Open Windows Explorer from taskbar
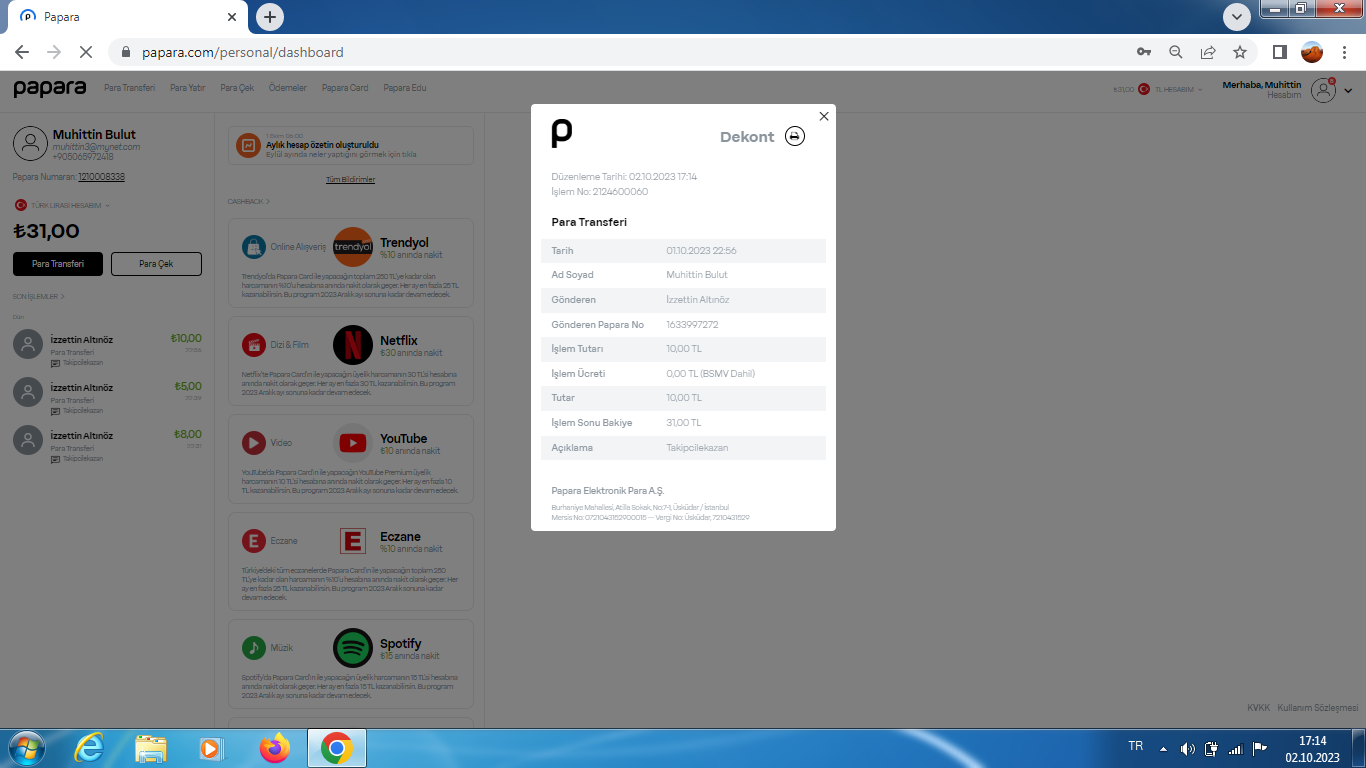 point(150,748)
